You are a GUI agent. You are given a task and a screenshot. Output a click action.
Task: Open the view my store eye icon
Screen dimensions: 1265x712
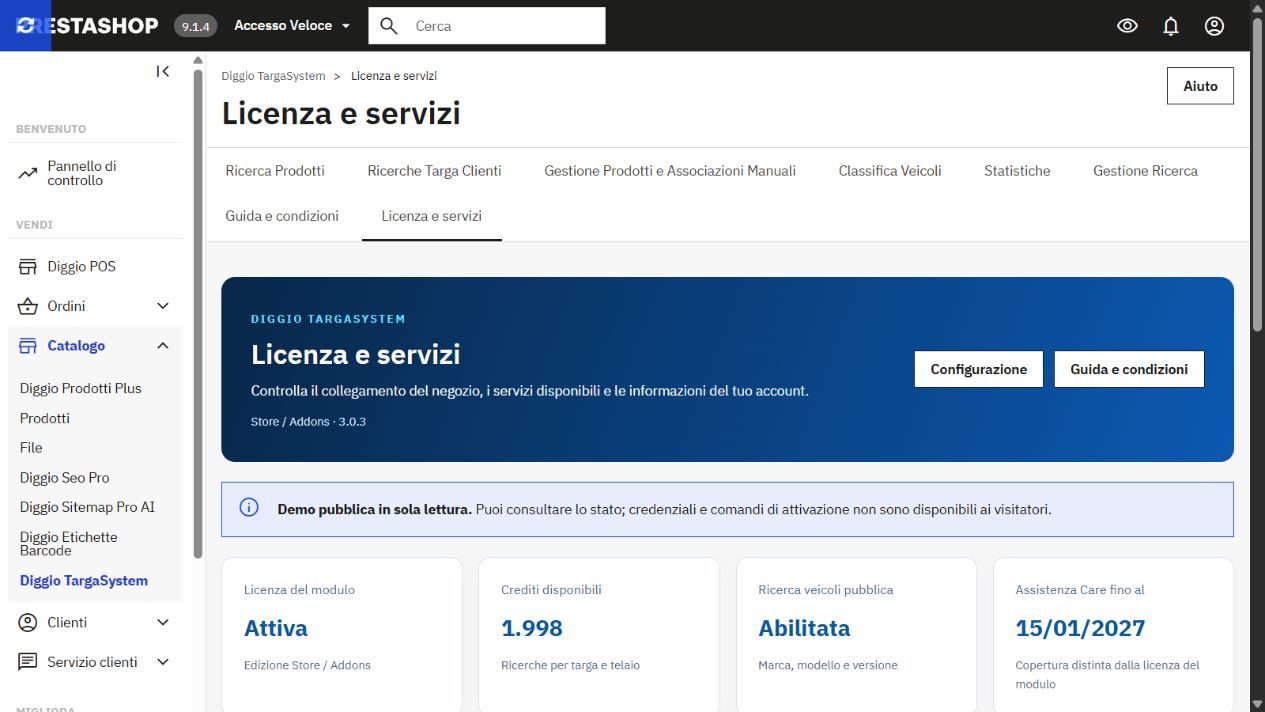1127,26
